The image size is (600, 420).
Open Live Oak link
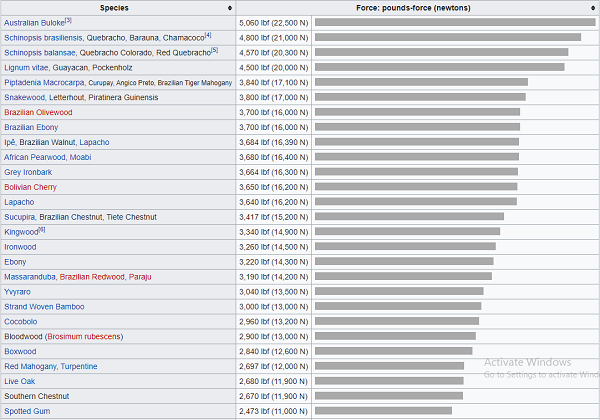point(20,381)
